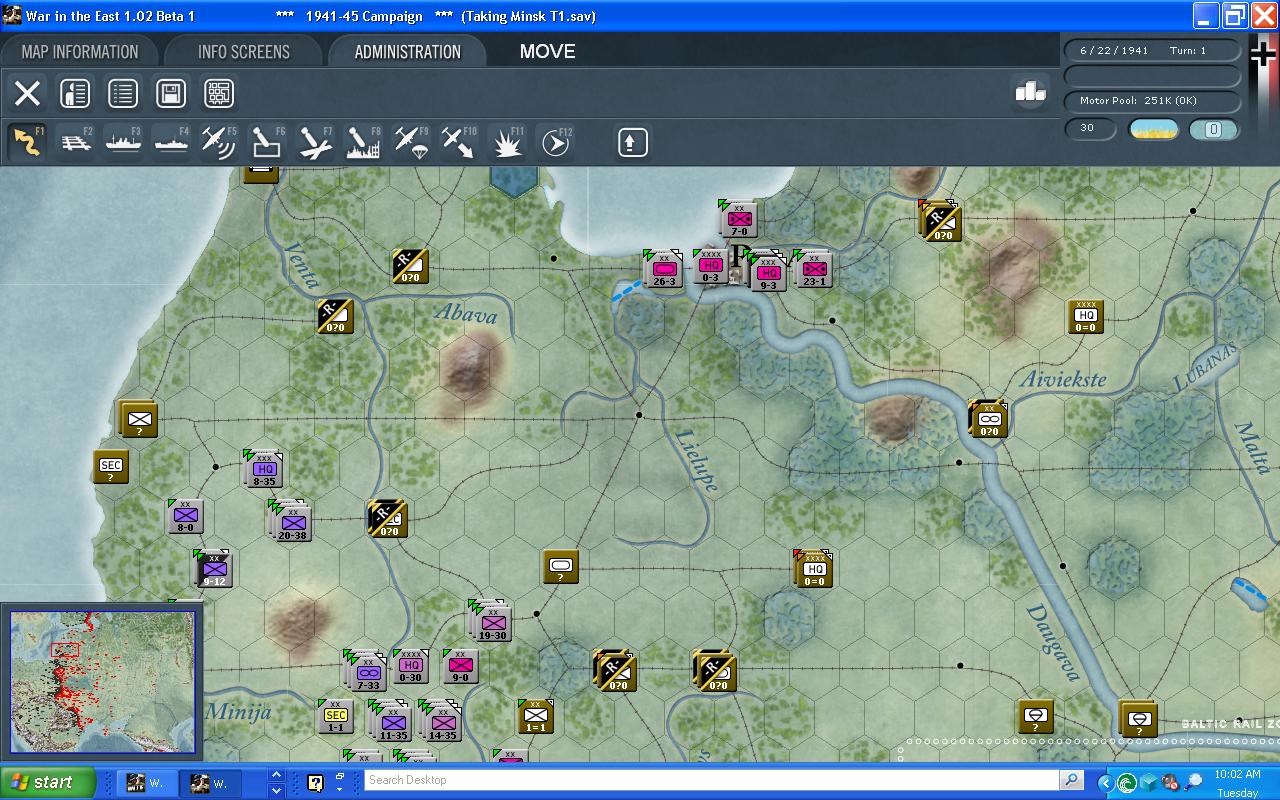Open the MAP INFORMATION tab

80,52
